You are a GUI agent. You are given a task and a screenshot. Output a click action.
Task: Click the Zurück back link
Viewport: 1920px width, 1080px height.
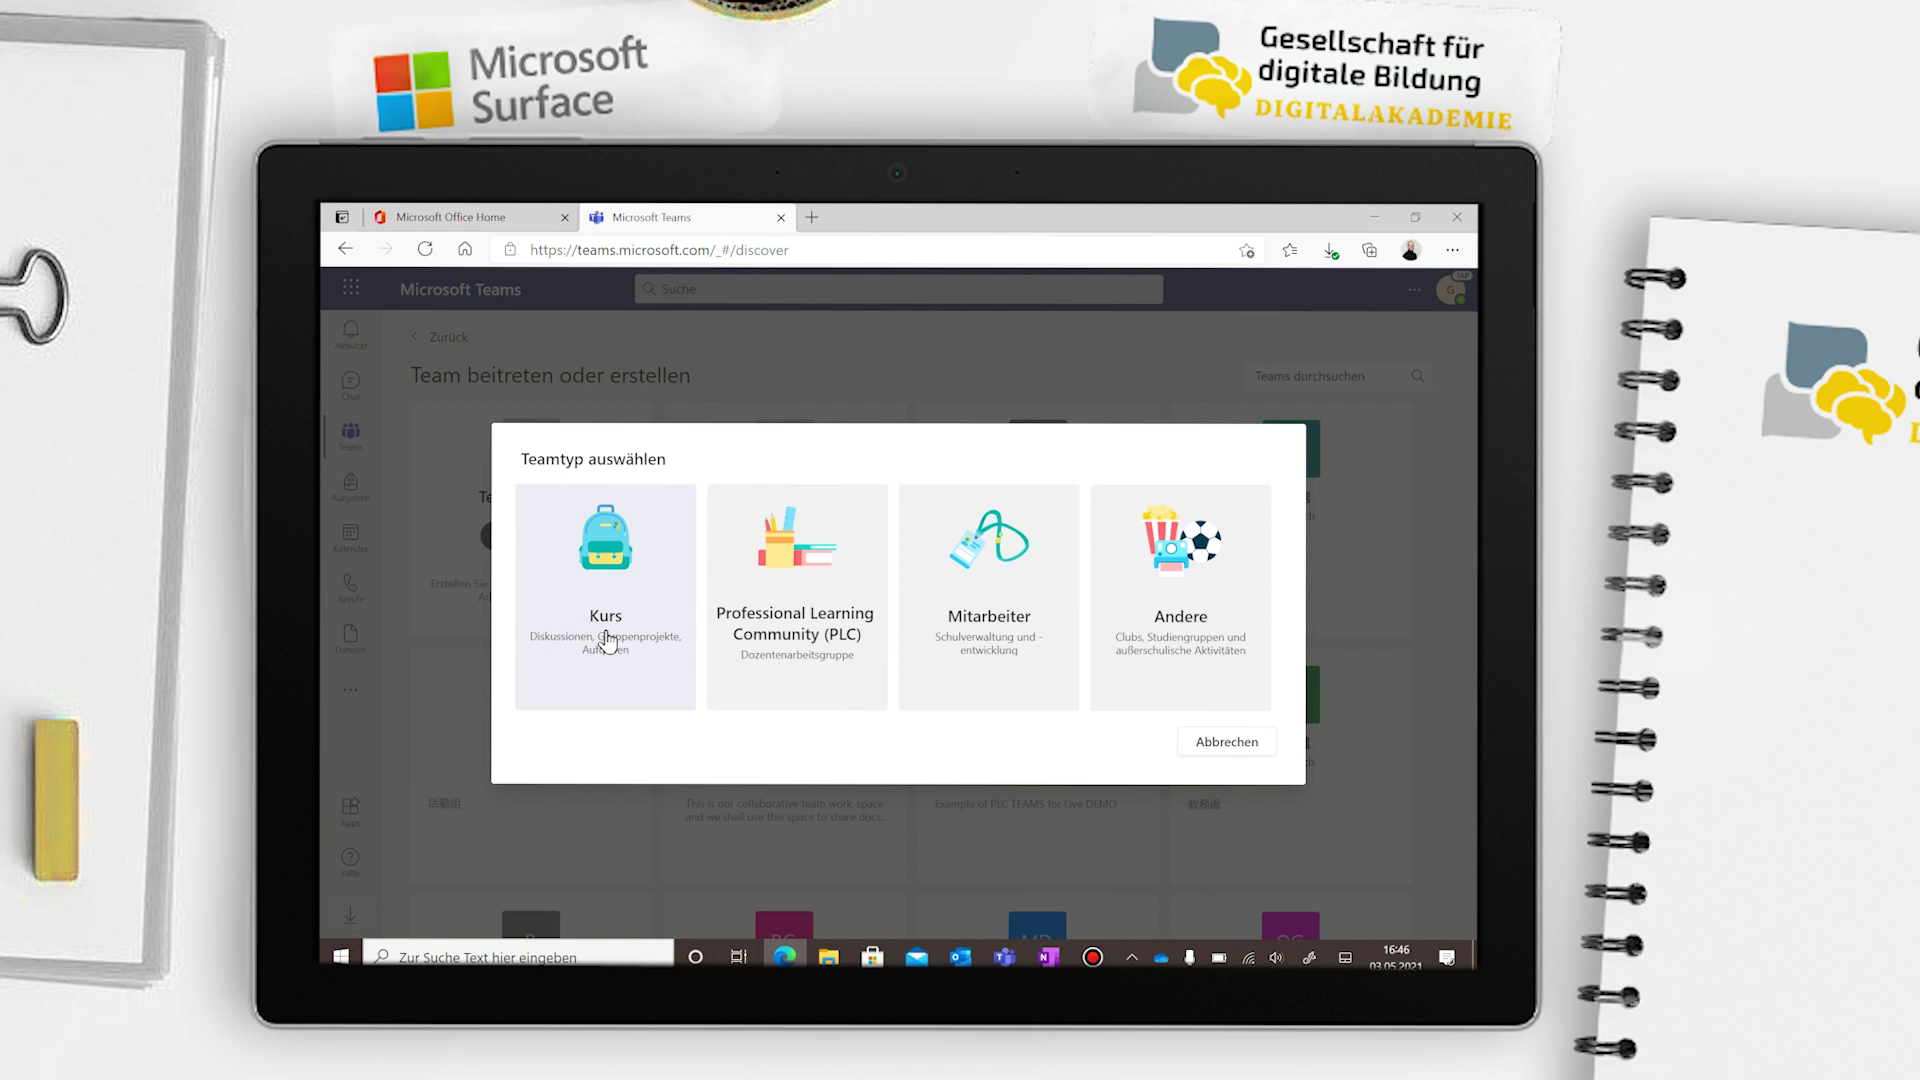click(x=440, y=337)
